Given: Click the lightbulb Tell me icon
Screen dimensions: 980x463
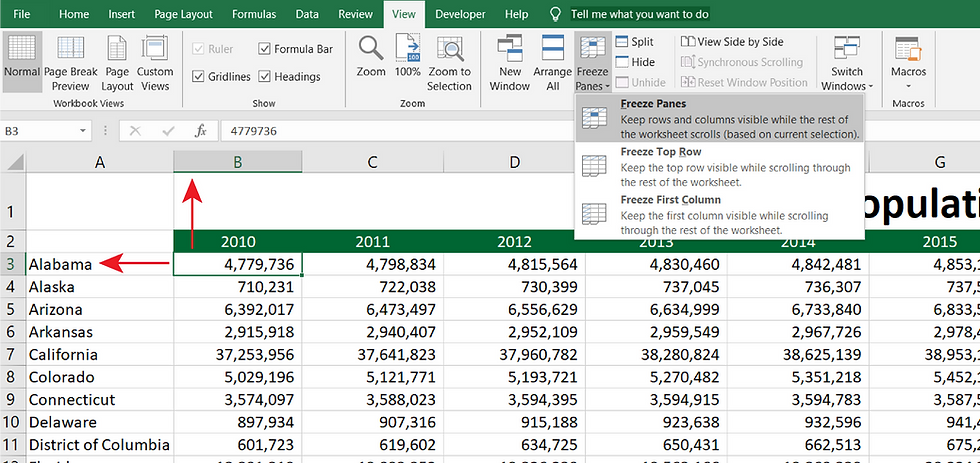Looking at the screenshot, I should click(x=554, y=14).
